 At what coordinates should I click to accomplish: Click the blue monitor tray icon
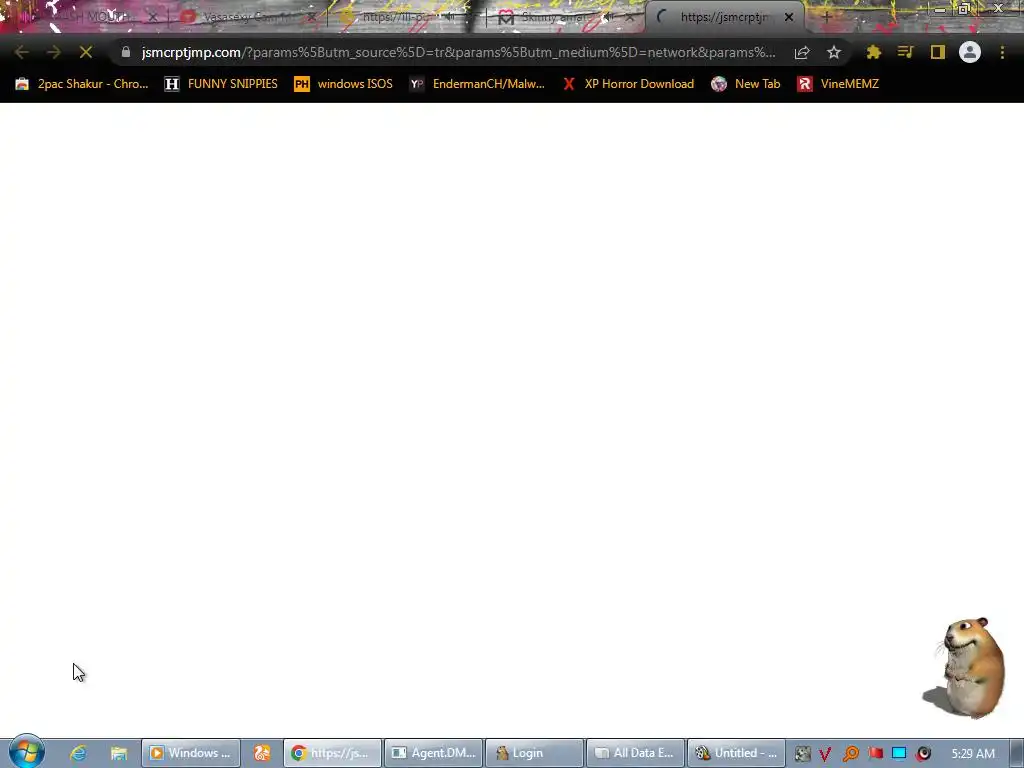899,754
